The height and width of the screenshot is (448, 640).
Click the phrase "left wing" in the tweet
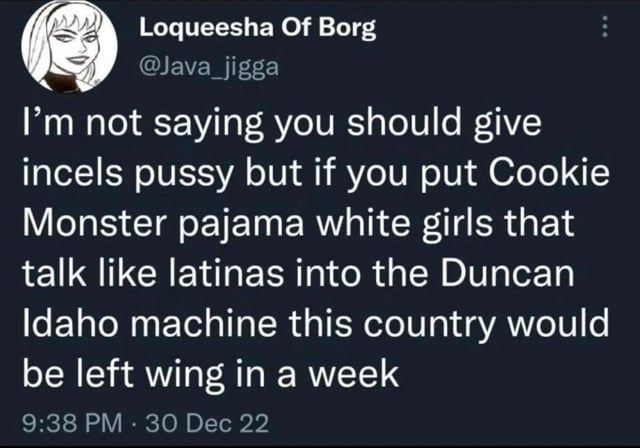(151, 377)
